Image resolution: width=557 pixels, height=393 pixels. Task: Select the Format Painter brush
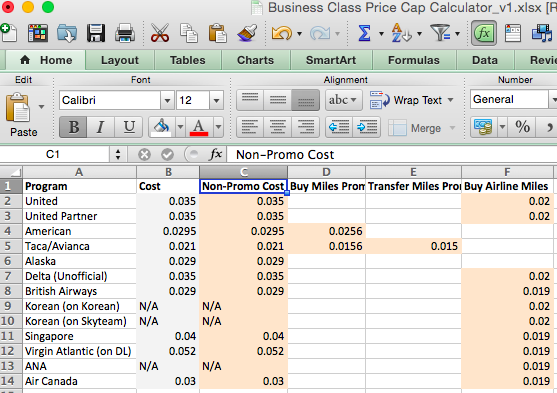pos(247,33)
